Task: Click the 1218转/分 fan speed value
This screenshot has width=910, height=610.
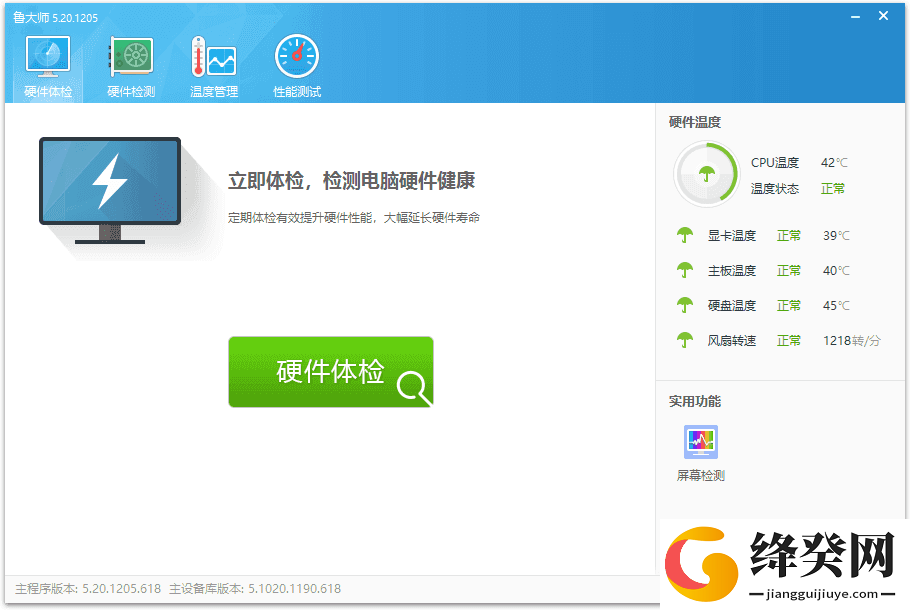Action: pyautogui.click(x=851, y=341)
